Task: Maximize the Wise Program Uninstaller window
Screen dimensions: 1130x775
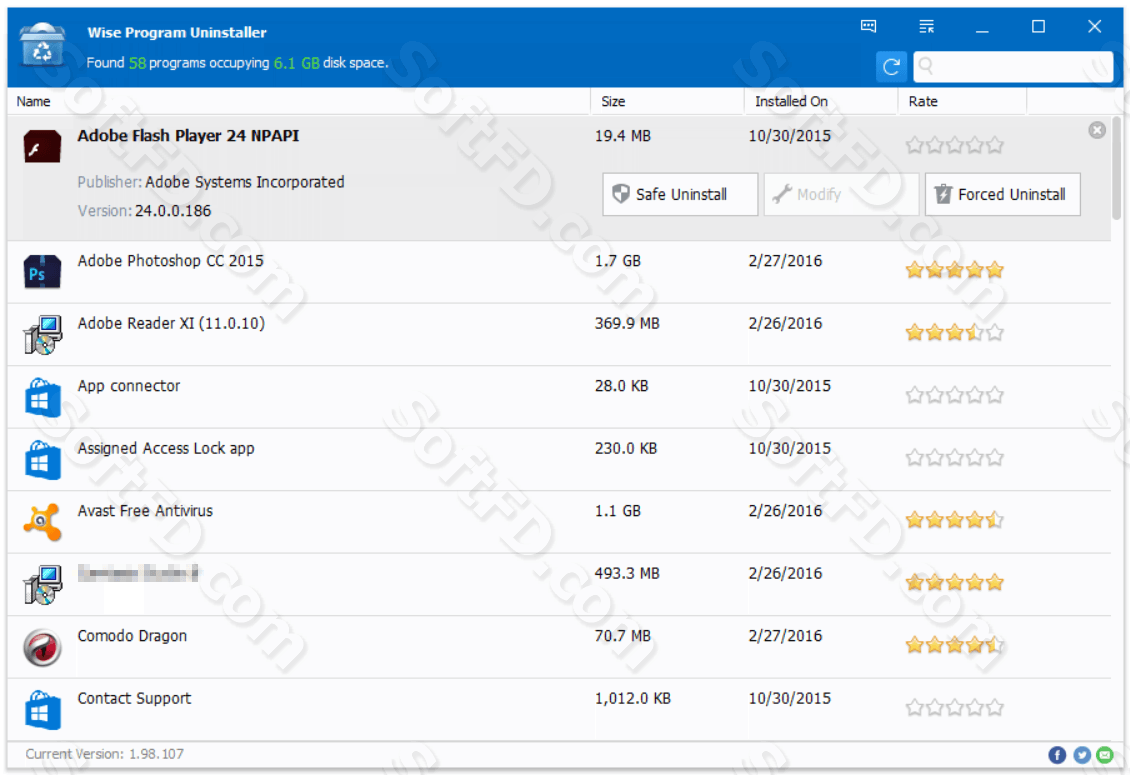Action: click(1038, 27)
